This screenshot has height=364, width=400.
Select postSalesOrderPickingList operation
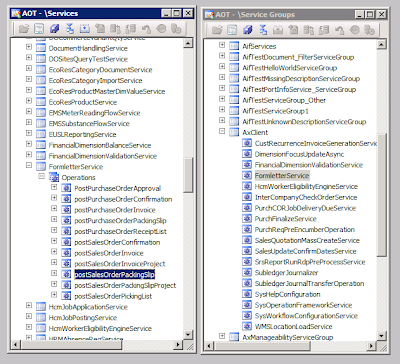113,296
